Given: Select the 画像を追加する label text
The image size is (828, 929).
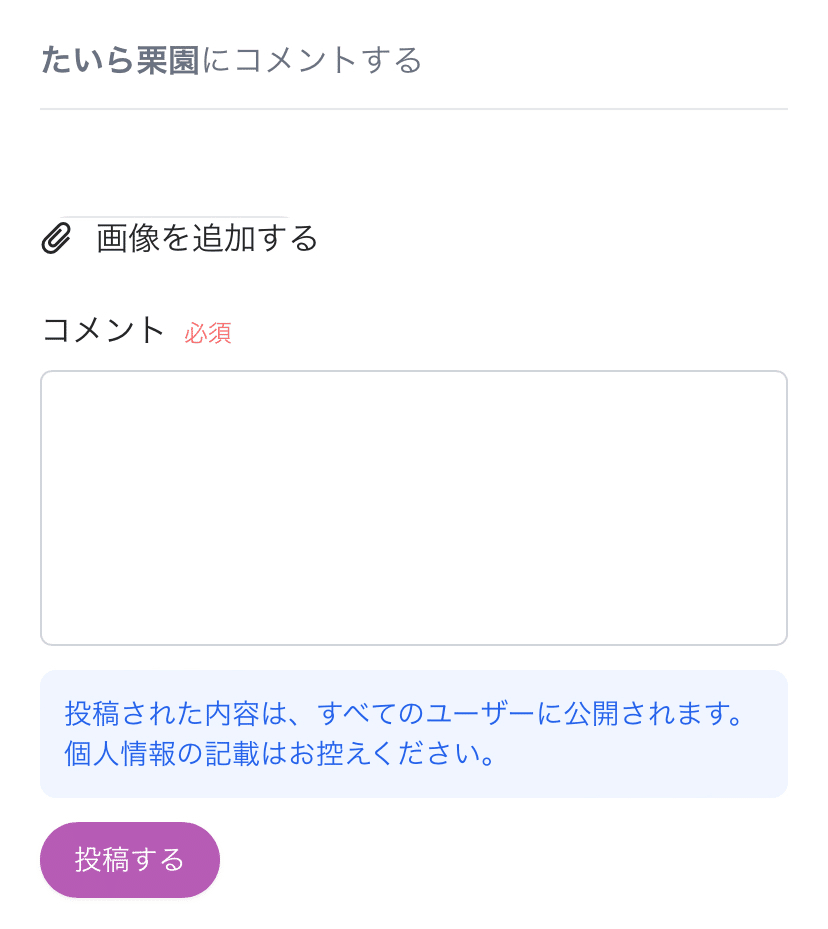Looking at the screenshot, I should [207, 238].
